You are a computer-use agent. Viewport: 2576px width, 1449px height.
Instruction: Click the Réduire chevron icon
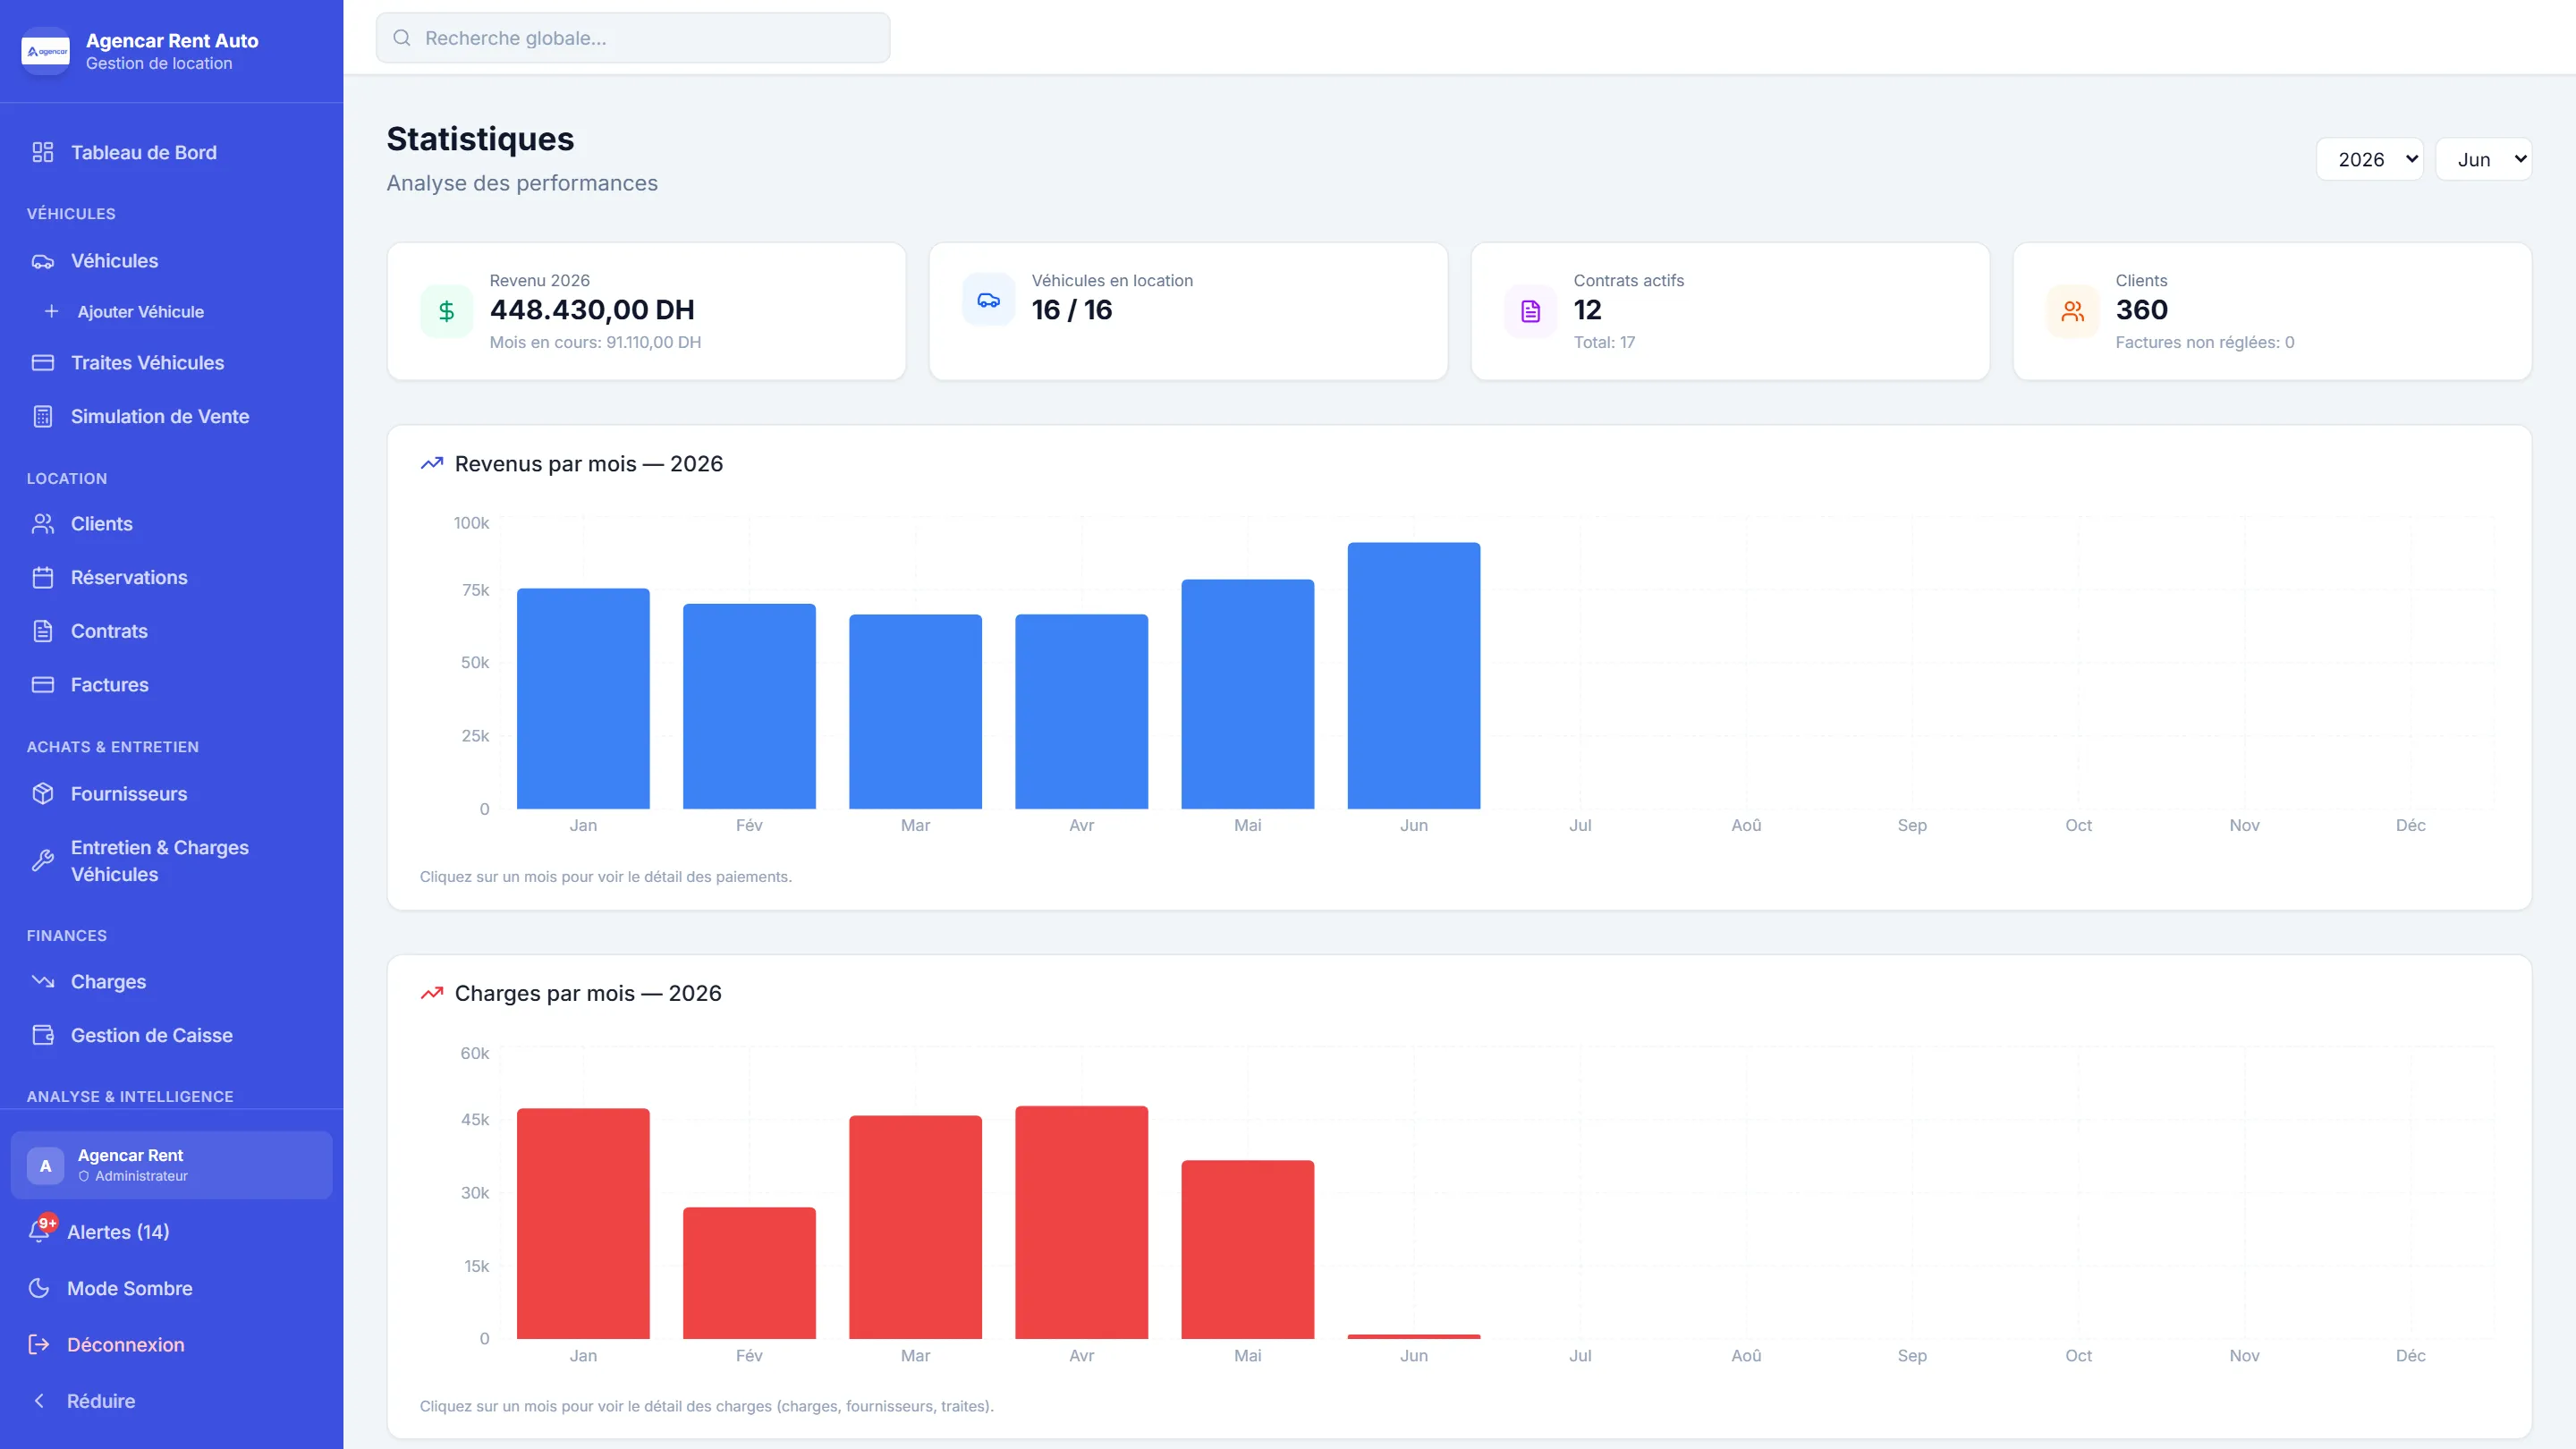[39, 1401]
